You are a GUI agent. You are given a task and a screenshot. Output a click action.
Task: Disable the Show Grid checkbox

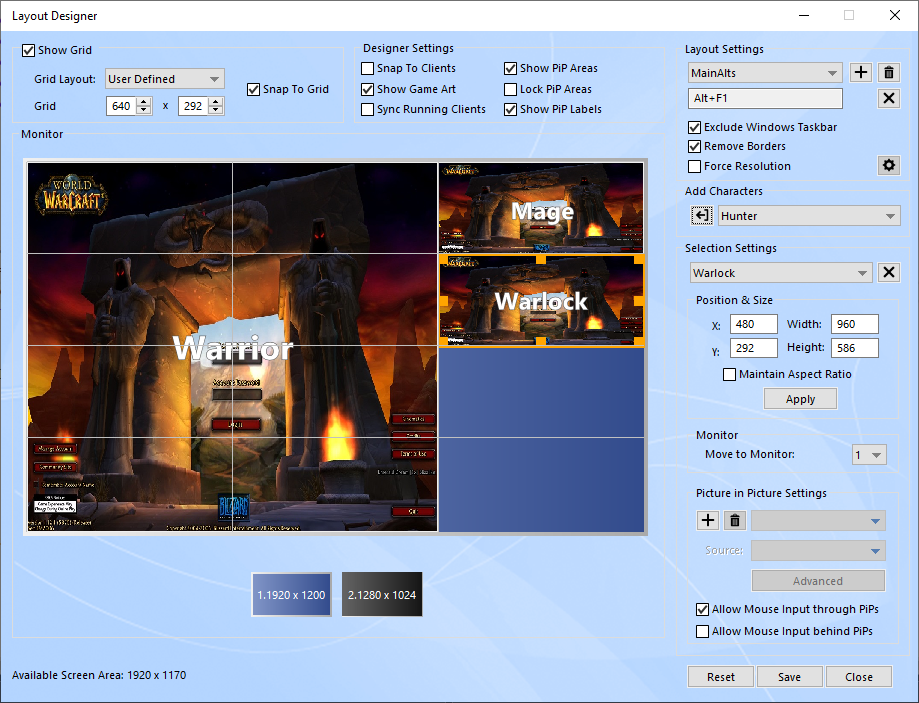click(28, 51)
